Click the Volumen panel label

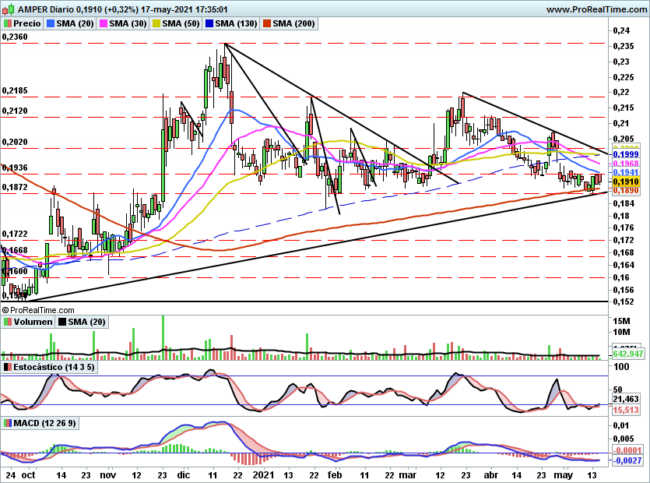[x=33, y=322]
